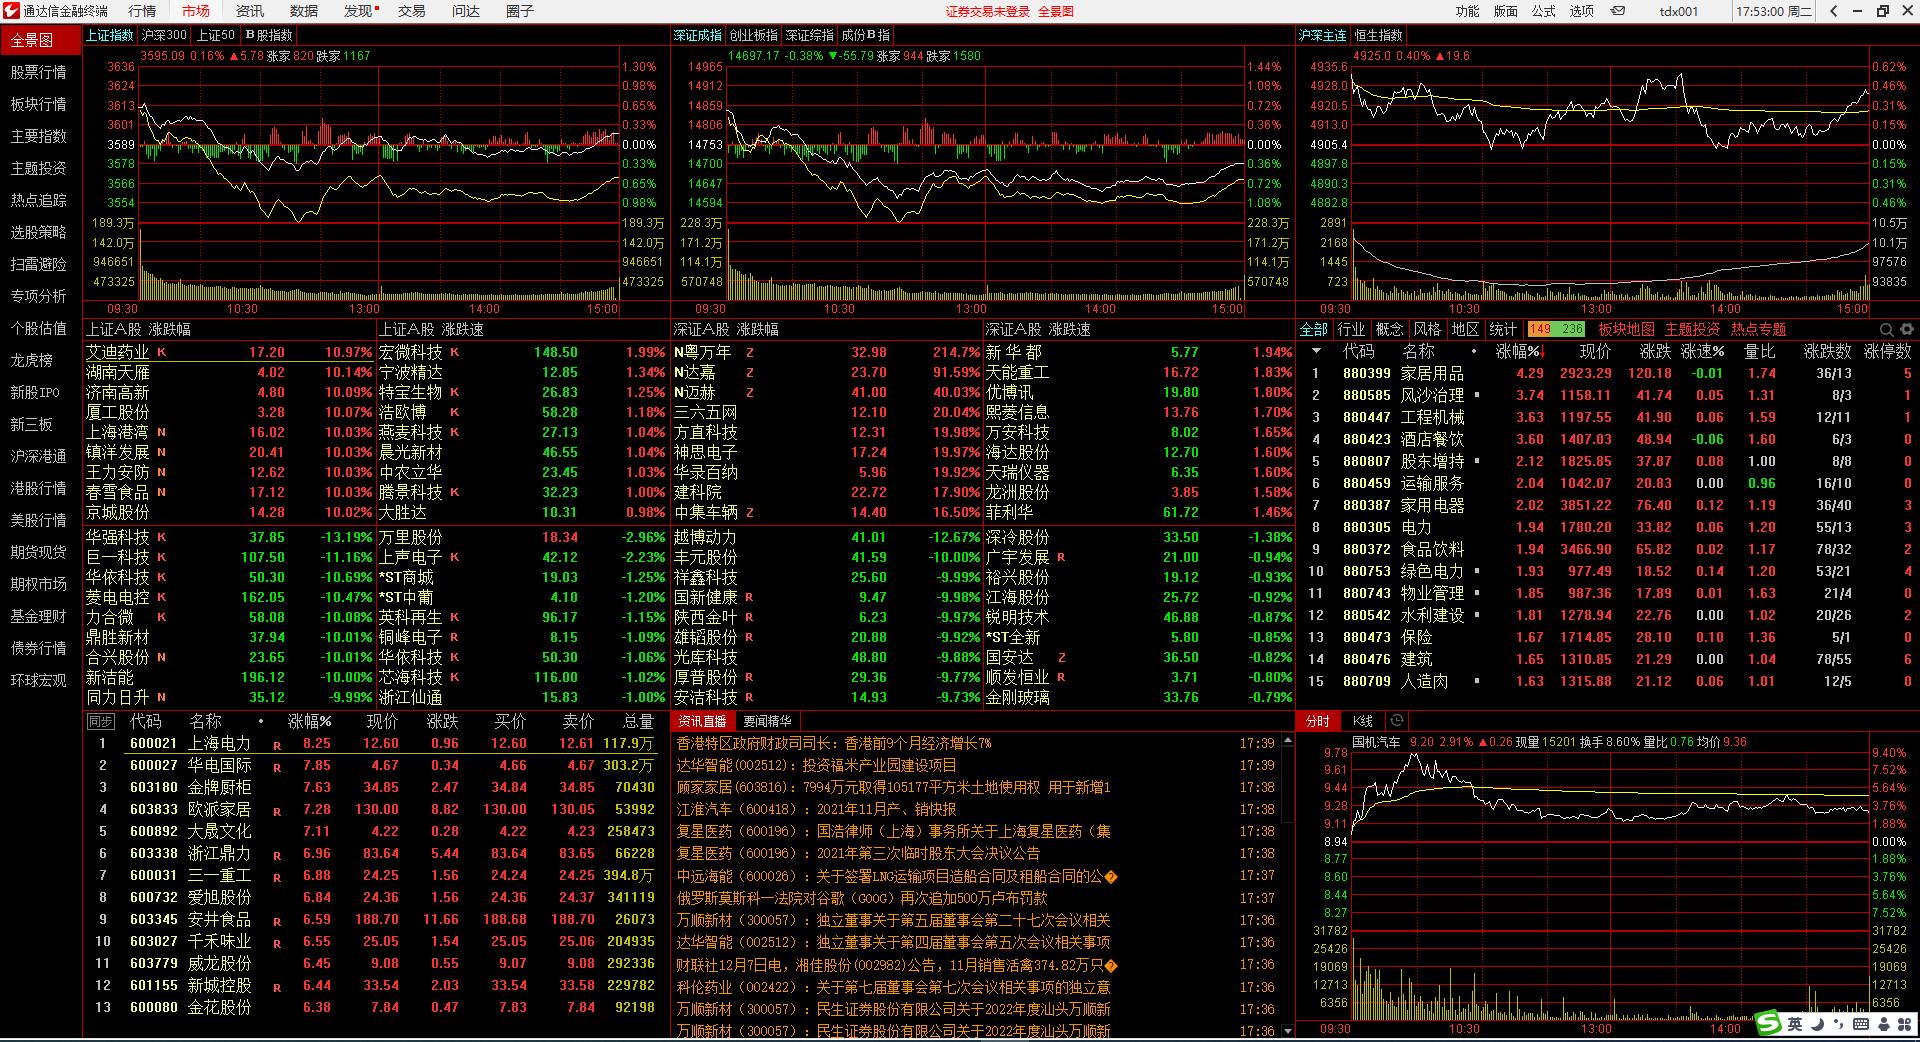This screenshot has width=1920, height=1042.
Task: Select the 行业 sector tab
Action: click(x=1351, y=329)
